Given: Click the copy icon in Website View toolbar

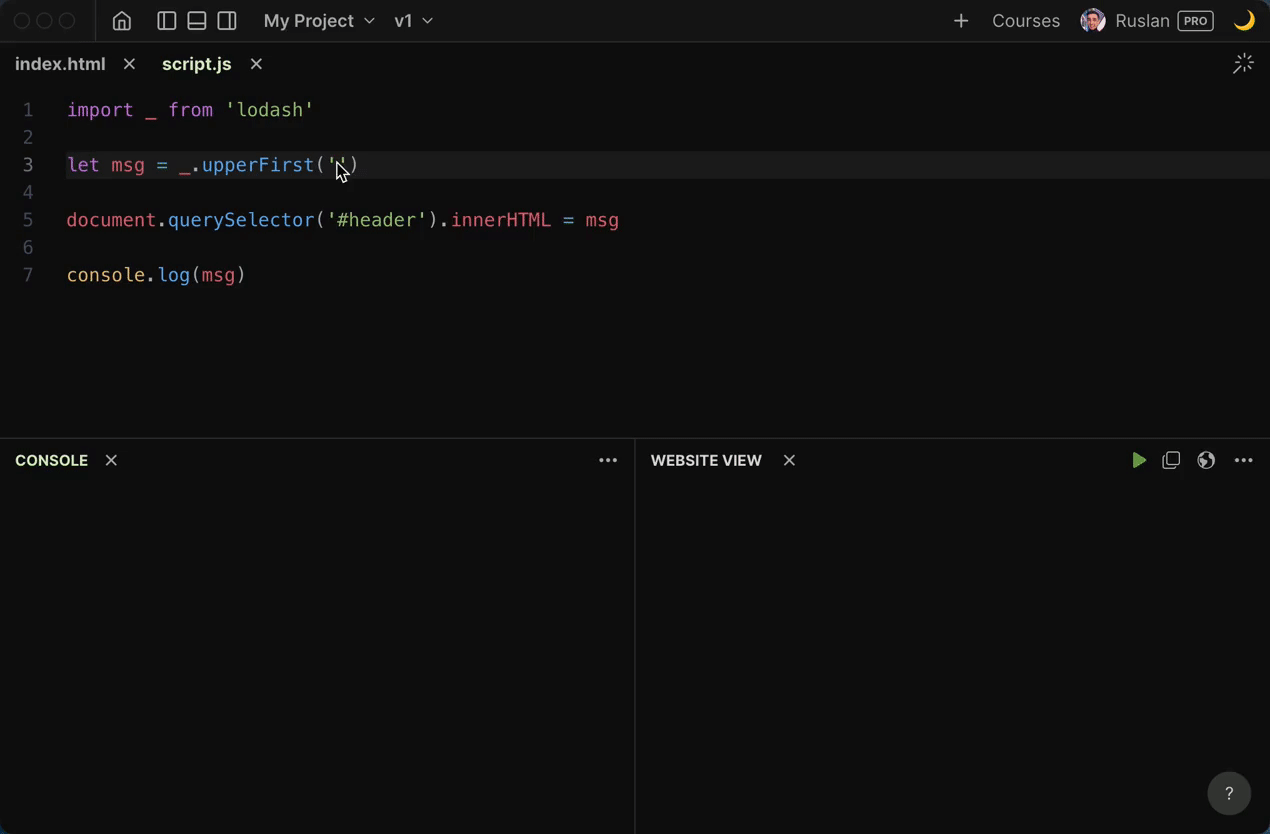Looking at the screenshot, I should pos(1171,460).
